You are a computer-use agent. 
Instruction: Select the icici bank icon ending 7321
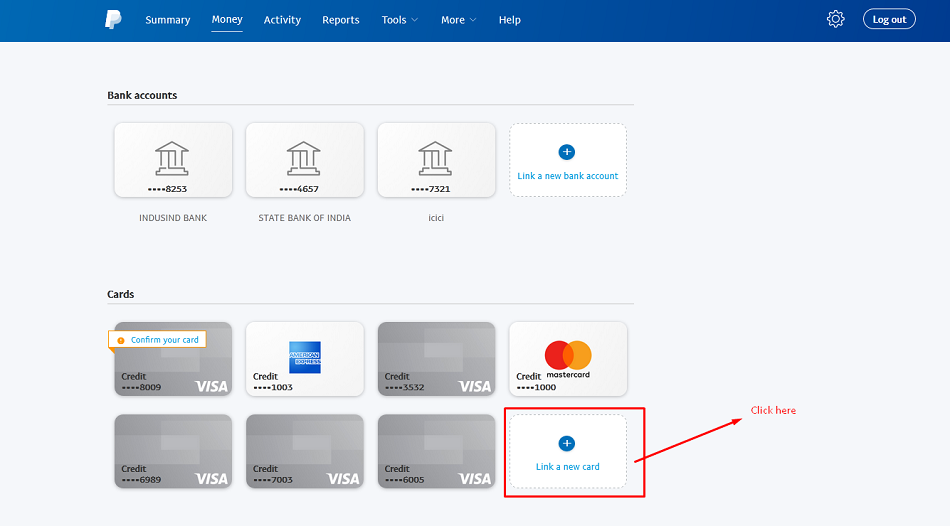coord(435,158)
